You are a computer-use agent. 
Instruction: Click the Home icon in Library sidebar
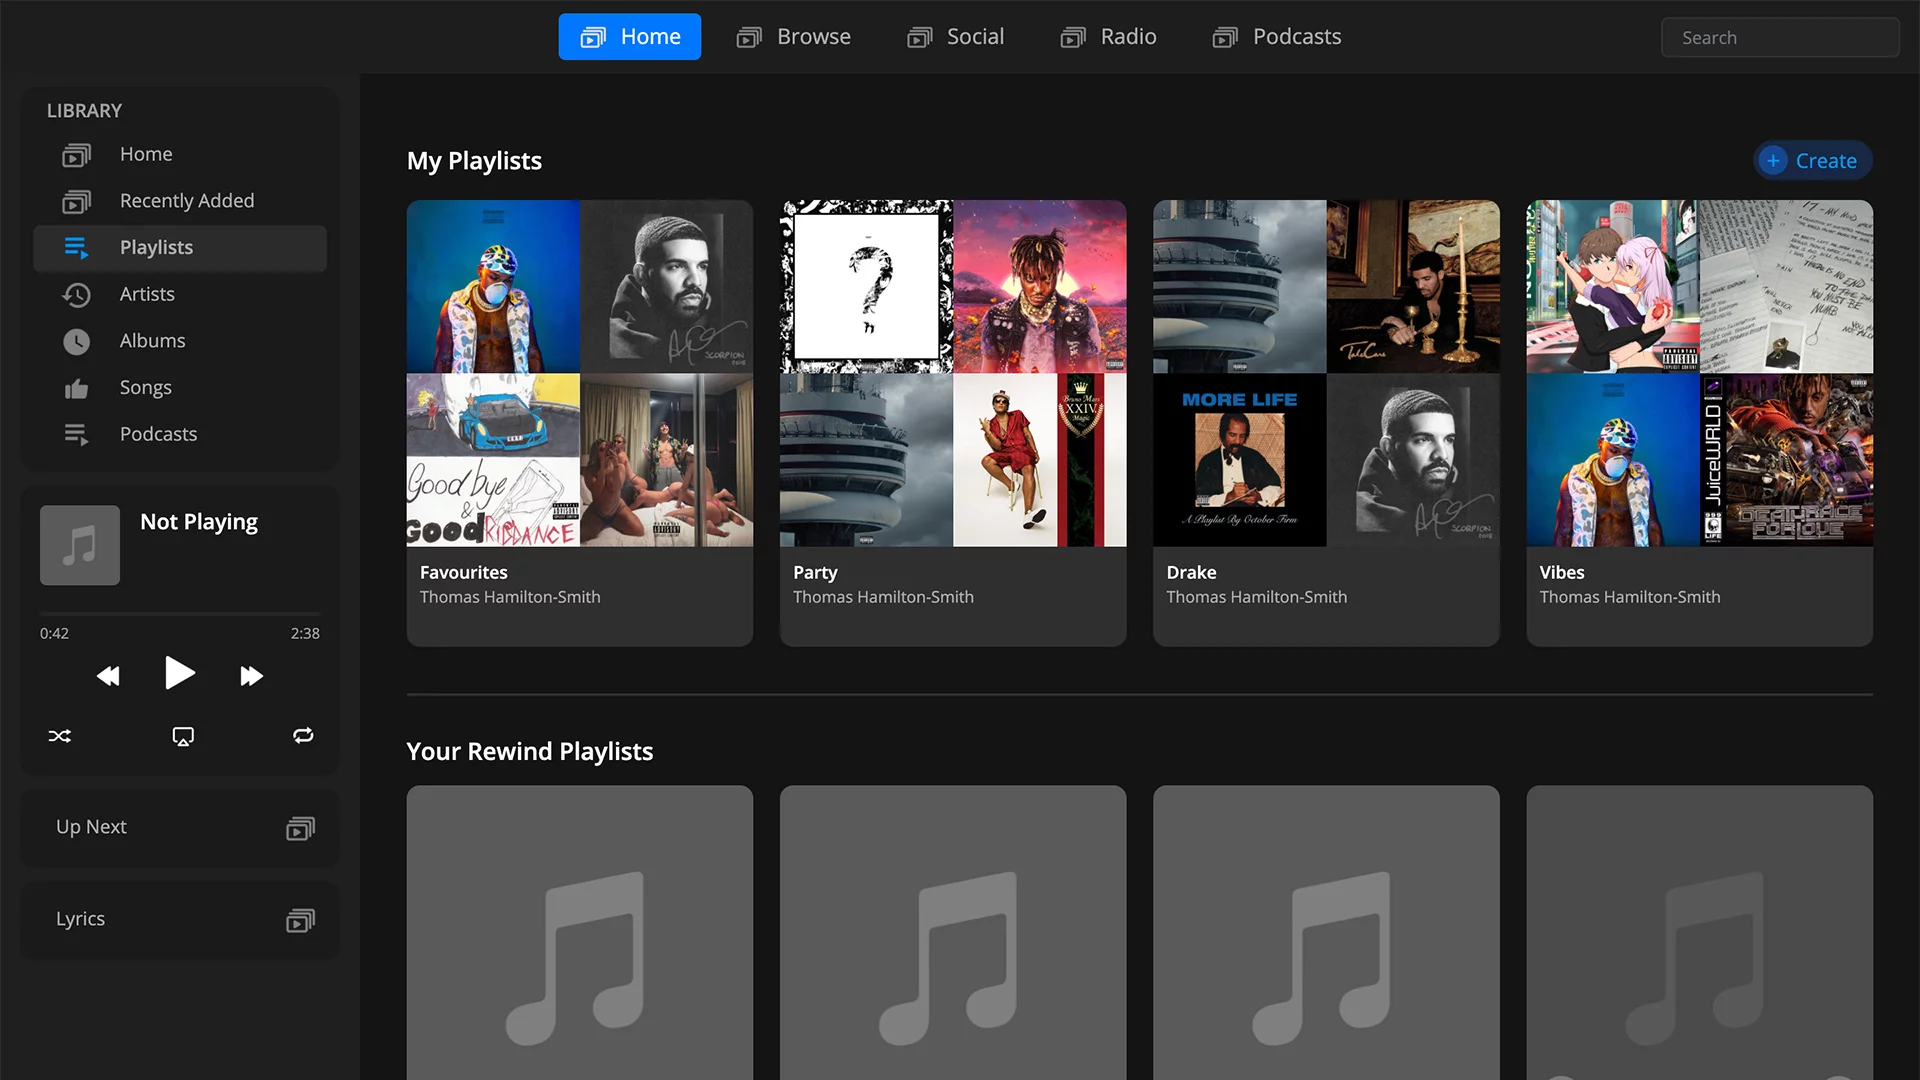click(x=77, y=155)
